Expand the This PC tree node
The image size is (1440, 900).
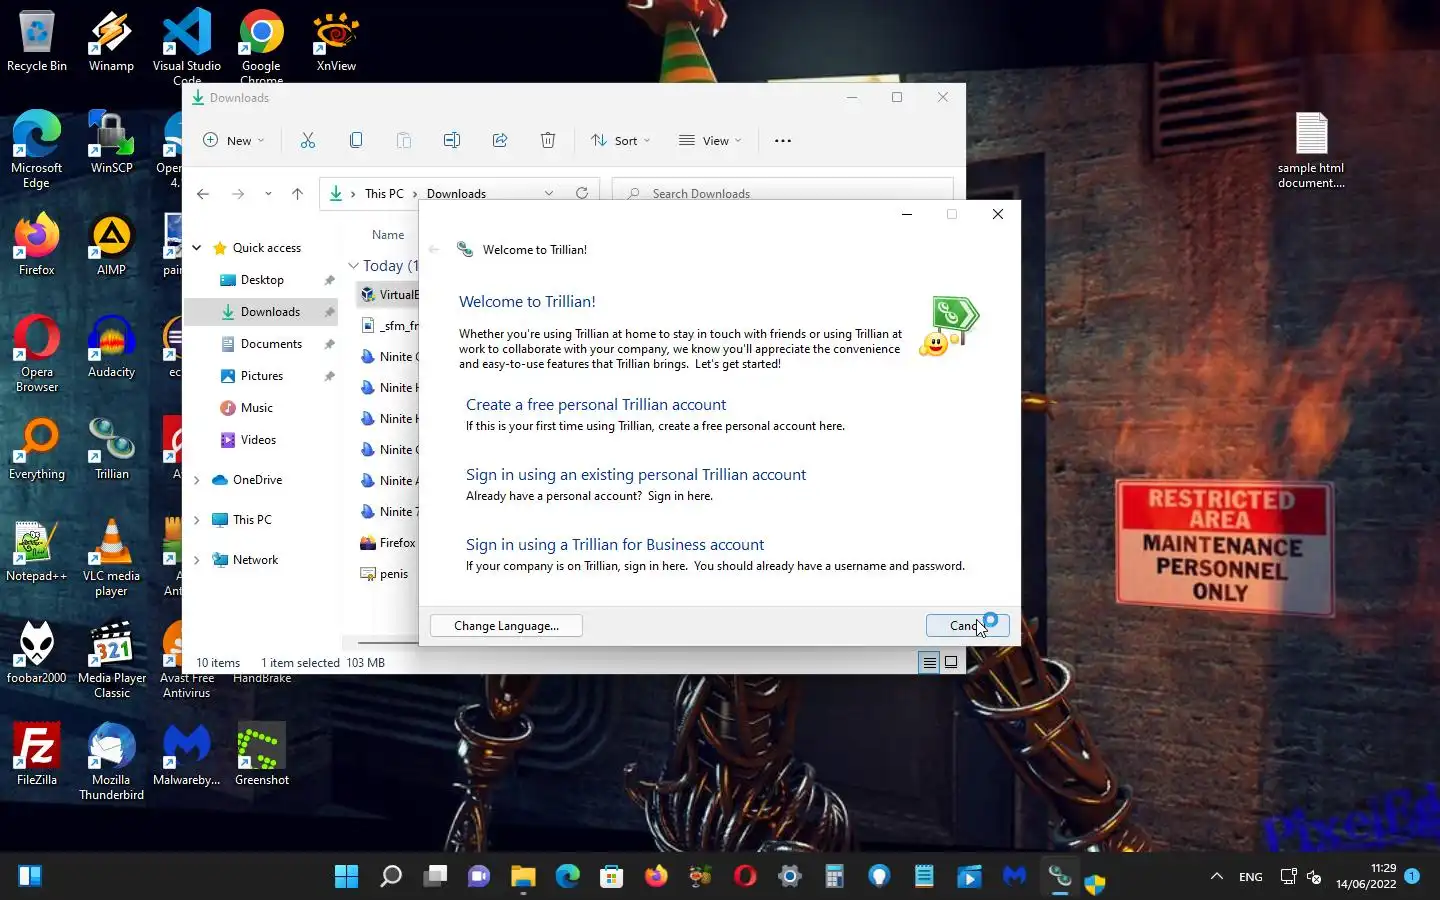point(197,520)
